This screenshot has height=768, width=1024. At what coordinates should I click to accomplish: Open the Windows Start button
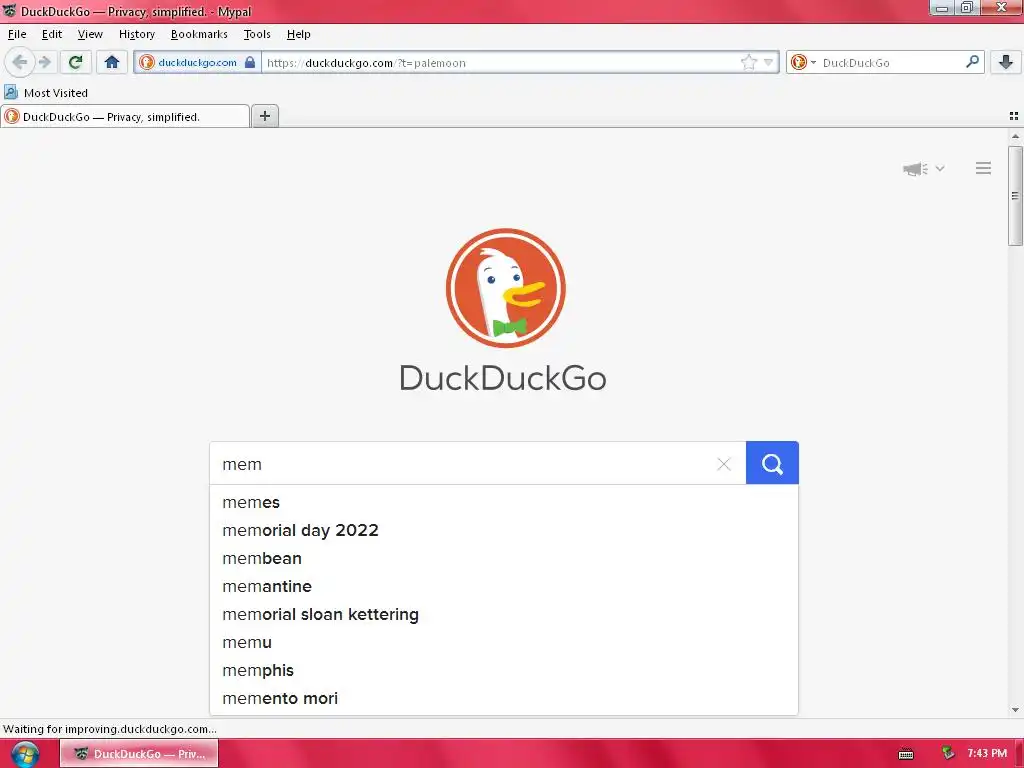point(25,754)
